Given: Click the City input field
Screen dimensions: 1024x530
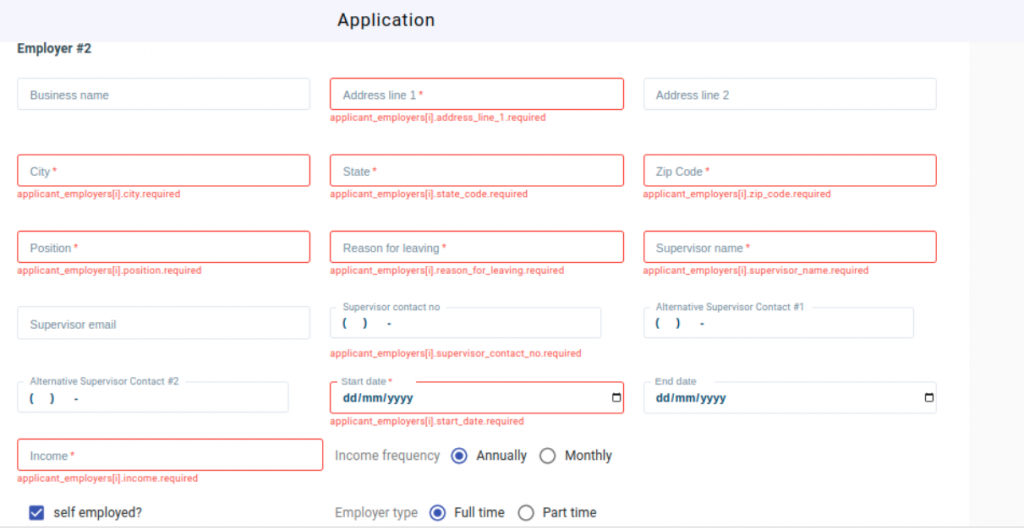Looking at the screenshot, I should point(163,171).
